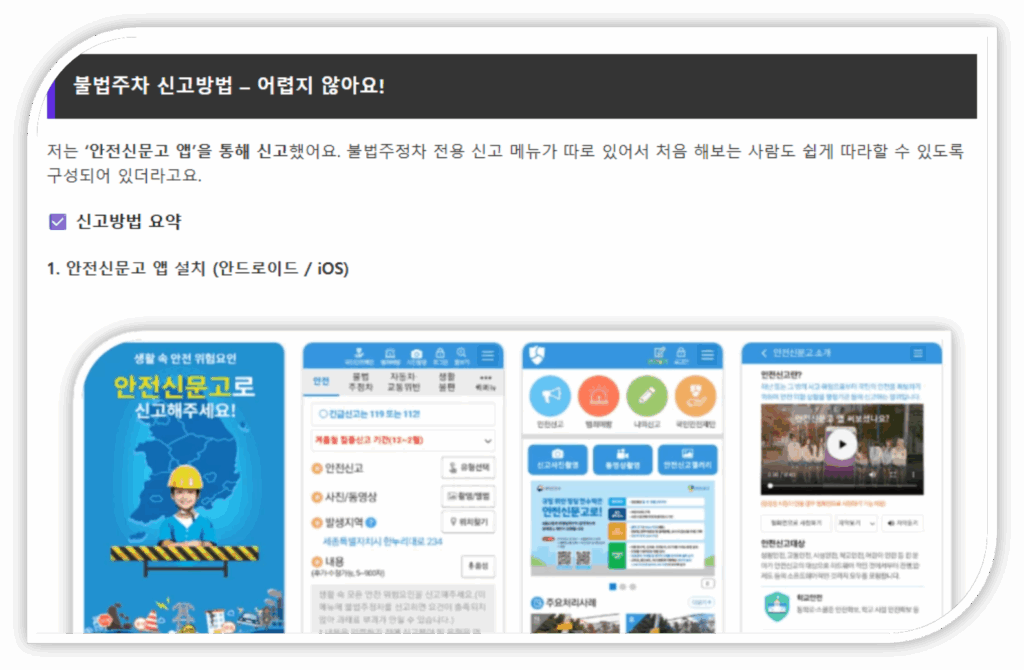The height and width of the screenshot is (670, 1024).
Task: Tap the blue camera photo-report button
Action: pos(557,459)
